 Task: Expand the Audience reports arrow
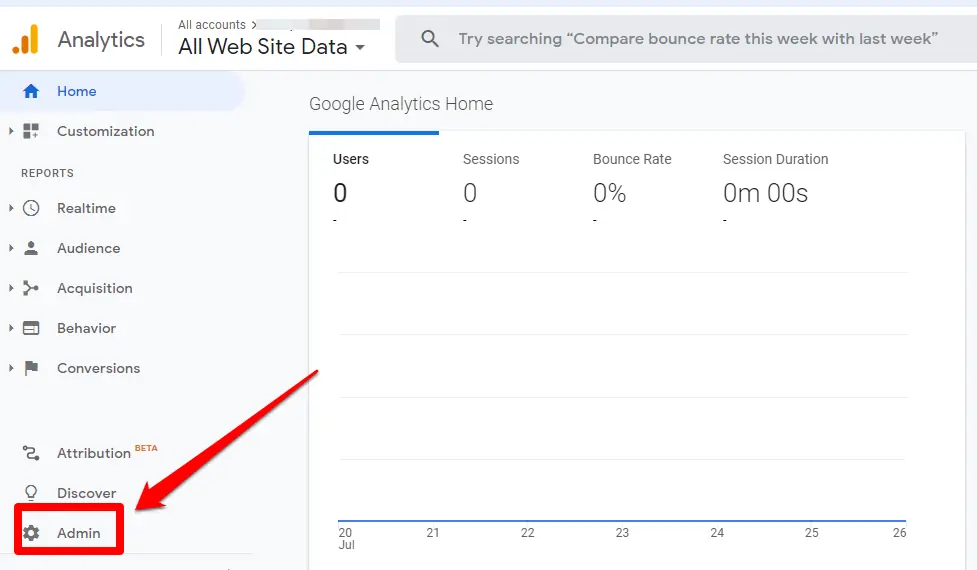point(11,248)
